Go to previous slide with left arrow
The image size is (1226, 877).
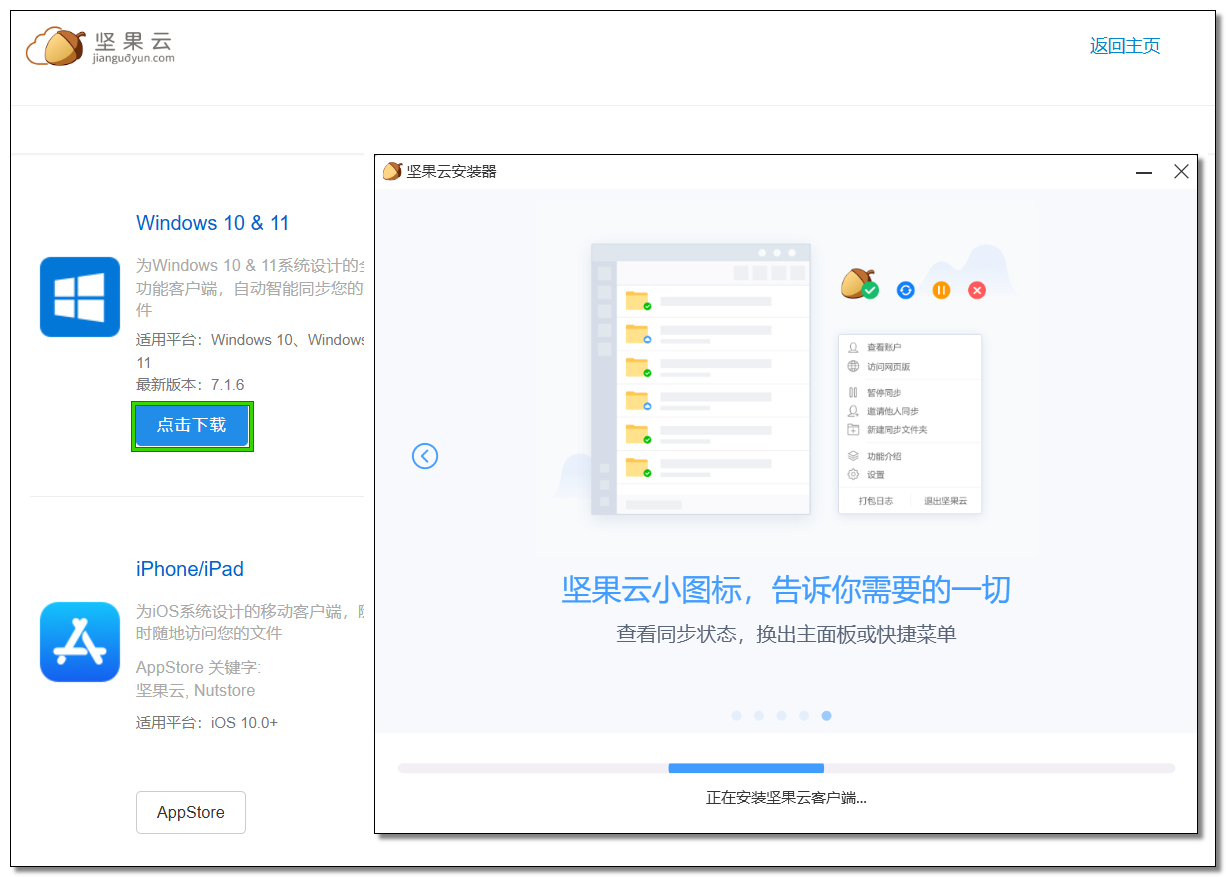pos(425,456)
